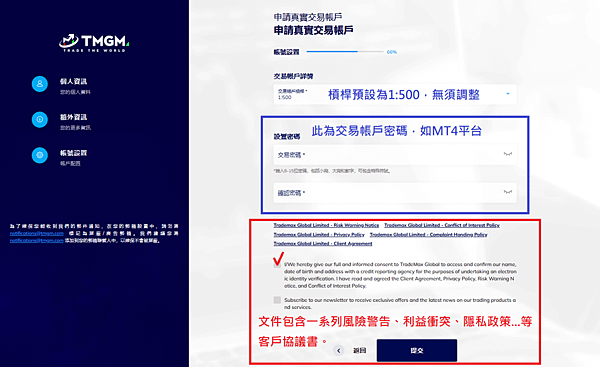The width and height of the screenshot is (600, 367).
Task: Click the 確認密碼 confirm password field
Action: pos(395,193)
